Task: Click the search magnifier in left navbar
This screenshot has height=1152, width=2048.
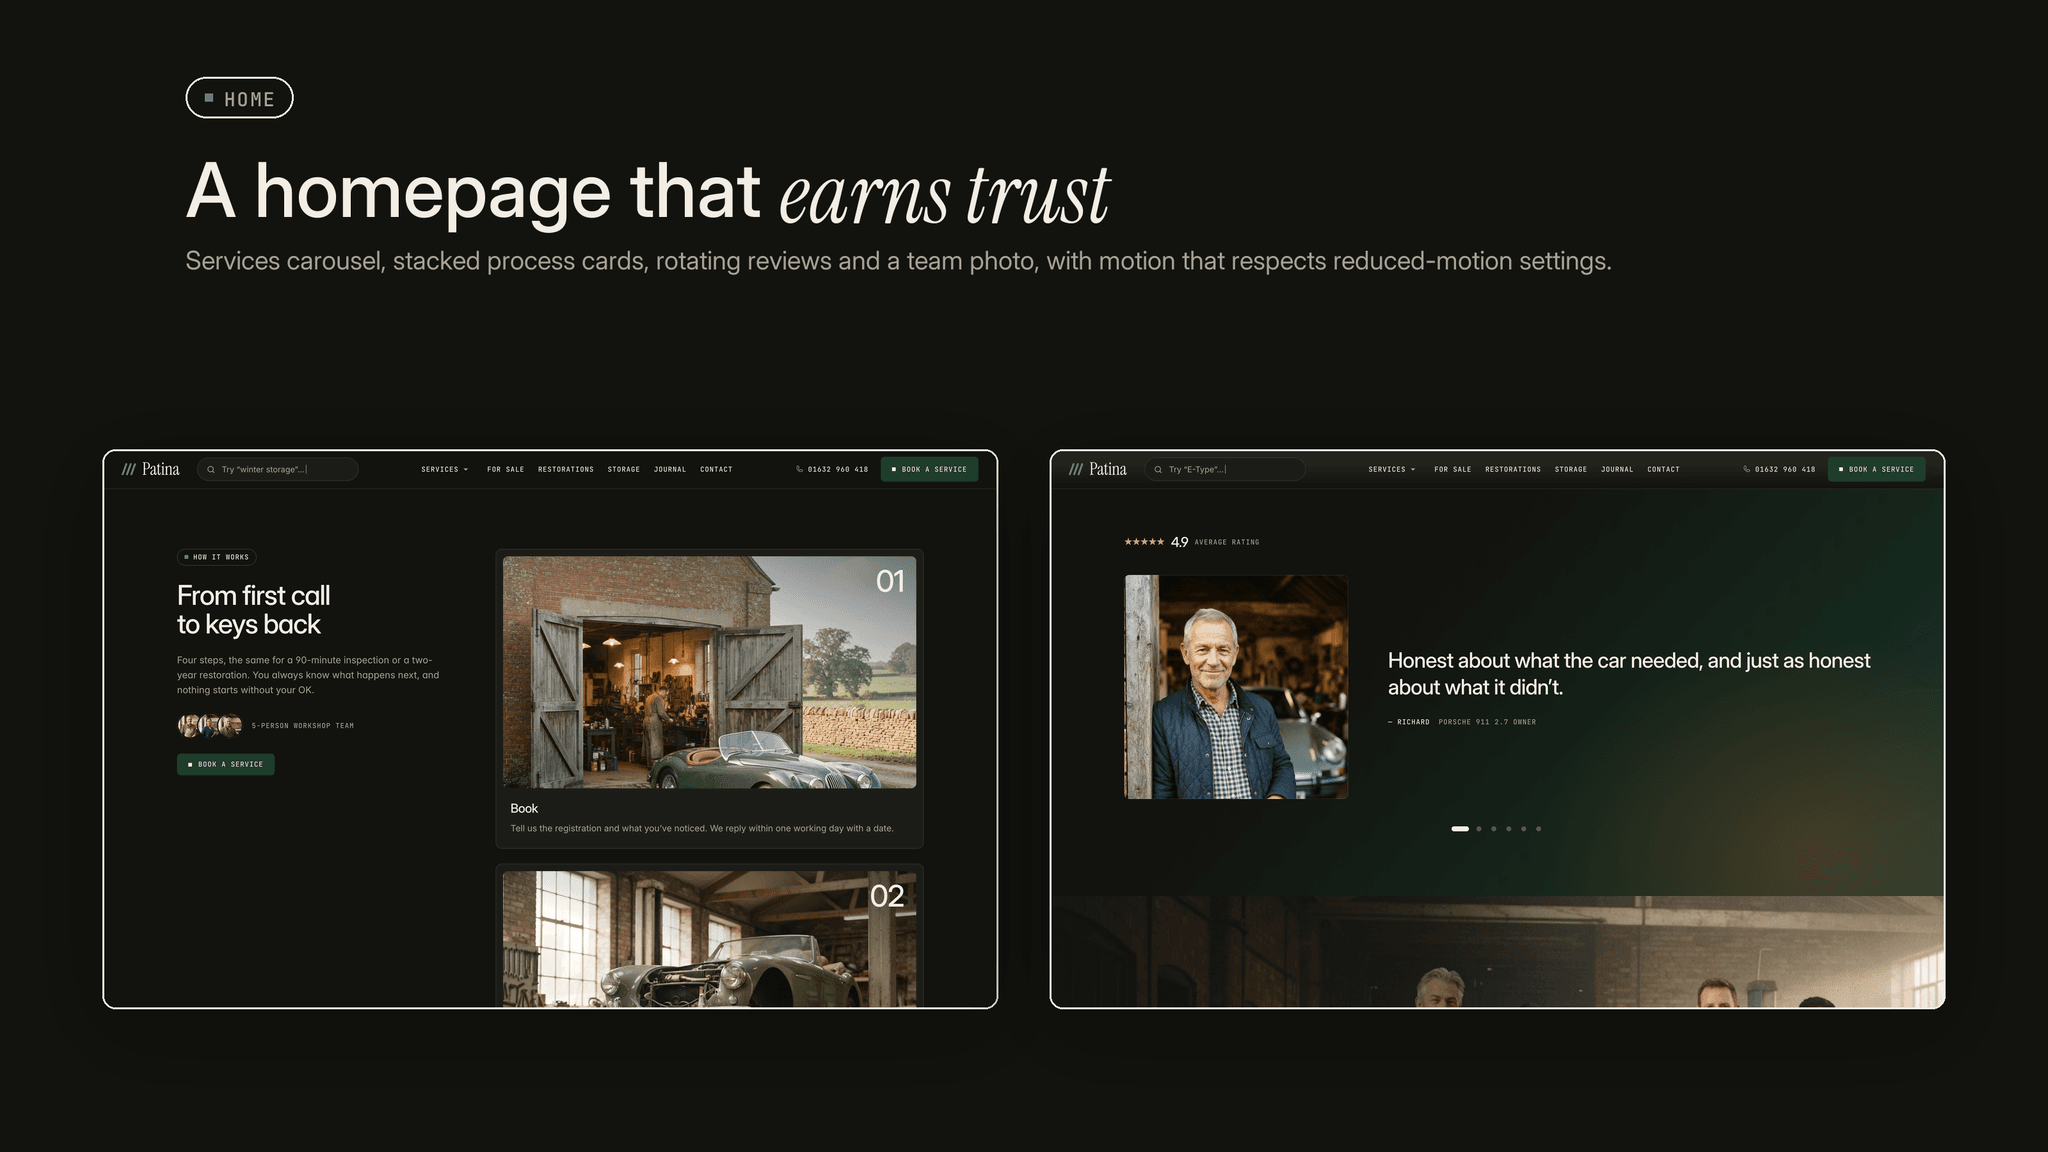Action: point(211,470)
